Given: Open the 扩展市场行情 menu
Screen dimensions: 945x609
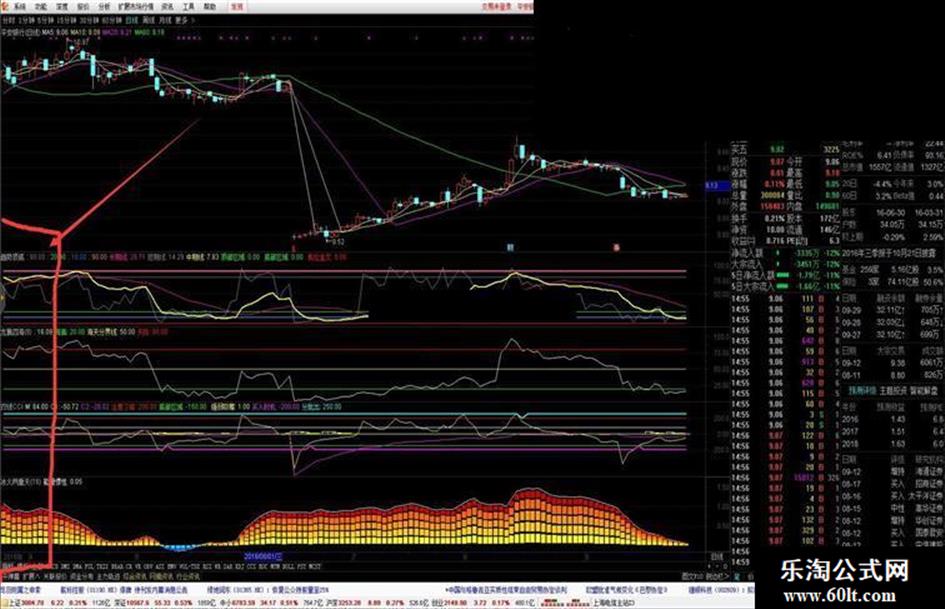Looking at the screenshot, I should coord(136,7).
